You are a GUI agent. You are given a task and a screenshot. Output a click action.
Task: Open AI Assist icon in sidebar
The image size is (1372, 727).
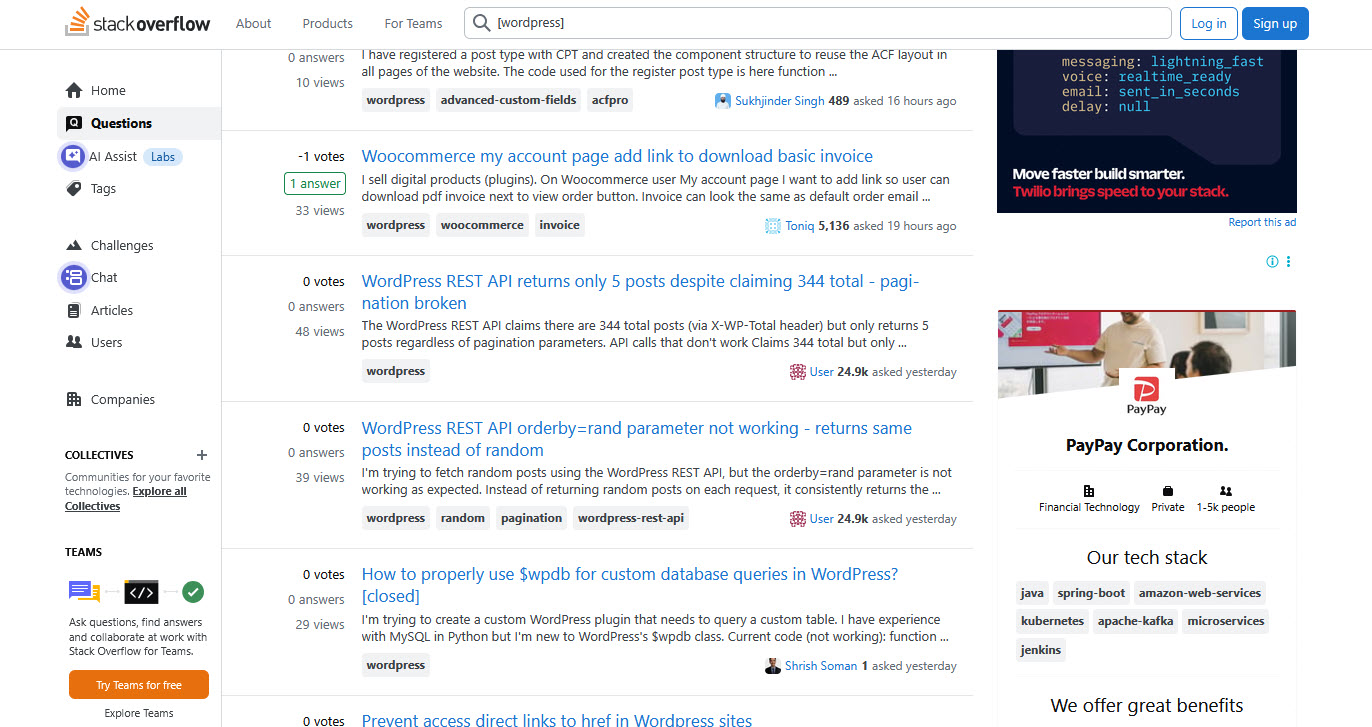pyautogui.click(x=73, y=156)
